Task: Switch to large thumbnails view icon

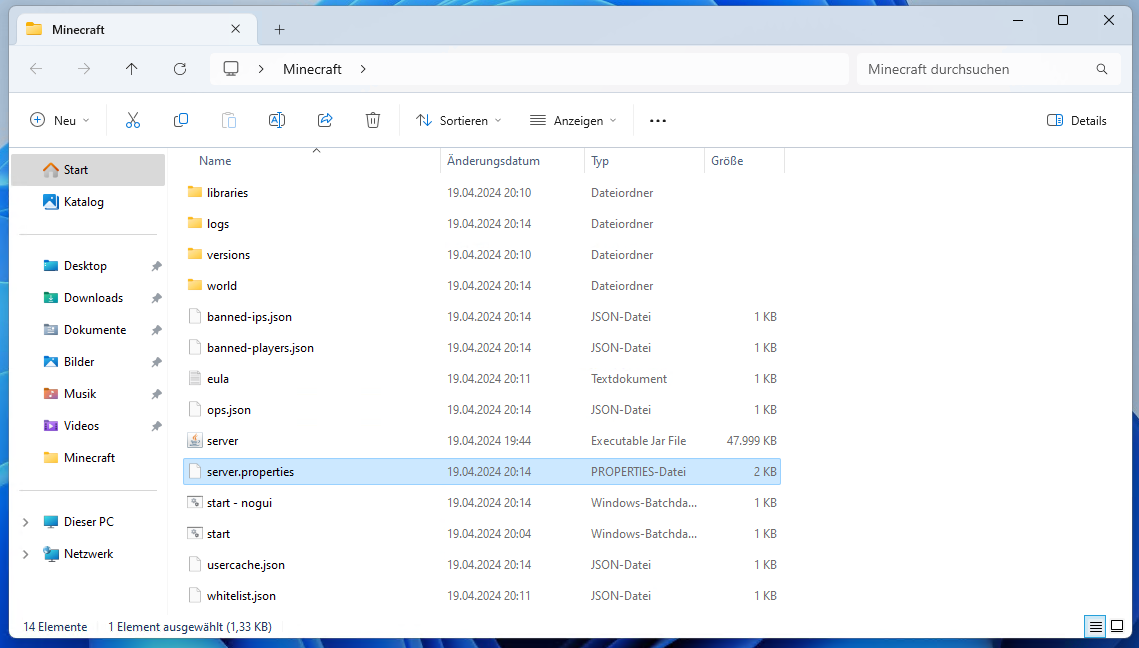Action: pos(1118,626)
